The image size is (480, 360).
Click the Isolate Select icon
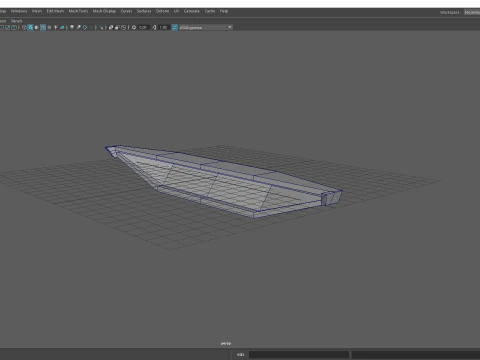pyautogui.click(x=101, y=27)
